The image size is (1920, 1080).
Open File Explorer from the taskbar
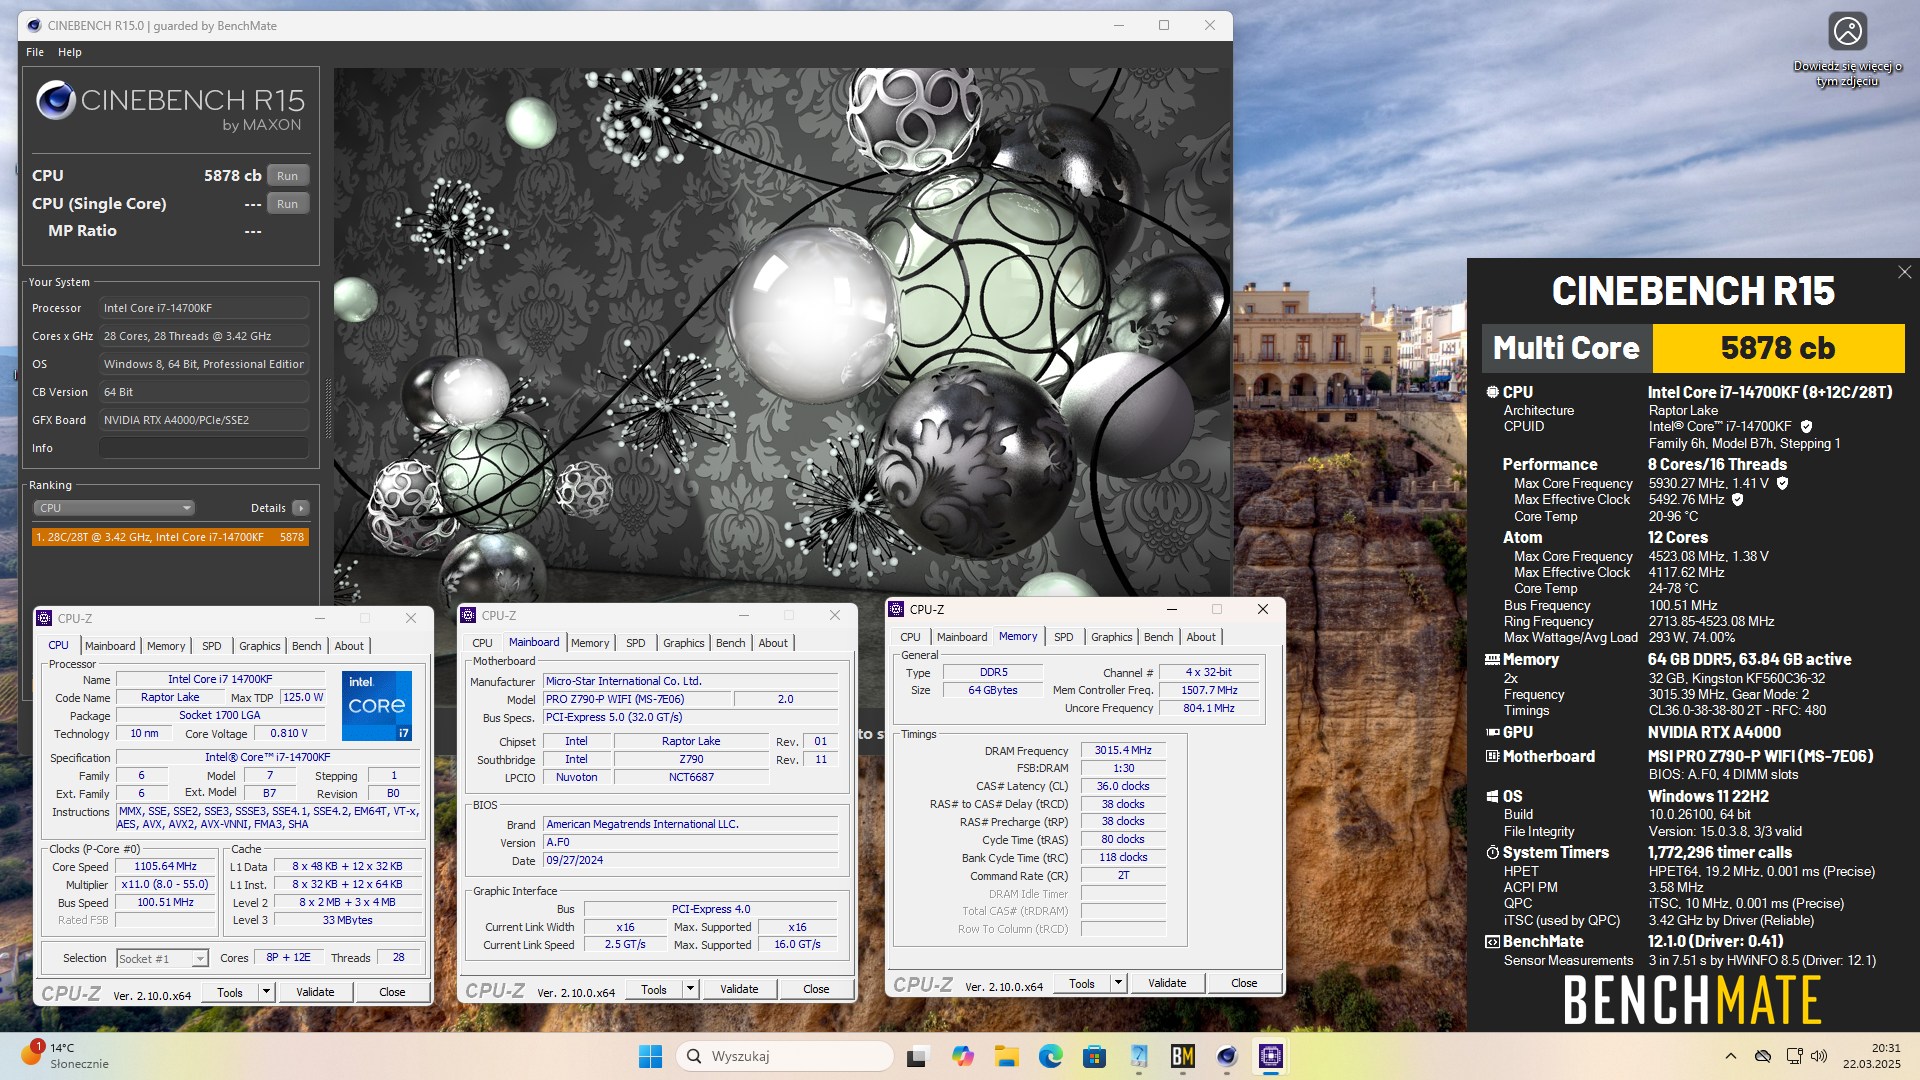(1006, 1056)
